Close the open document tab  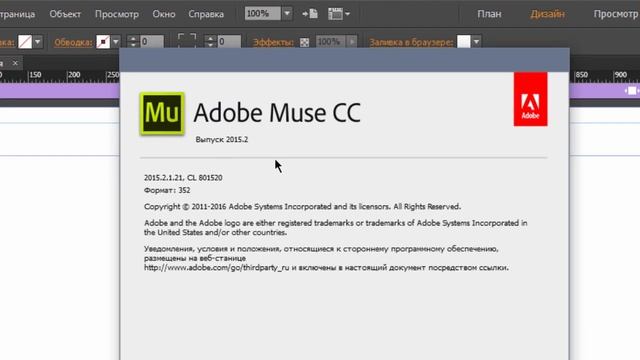pos(15,63)
